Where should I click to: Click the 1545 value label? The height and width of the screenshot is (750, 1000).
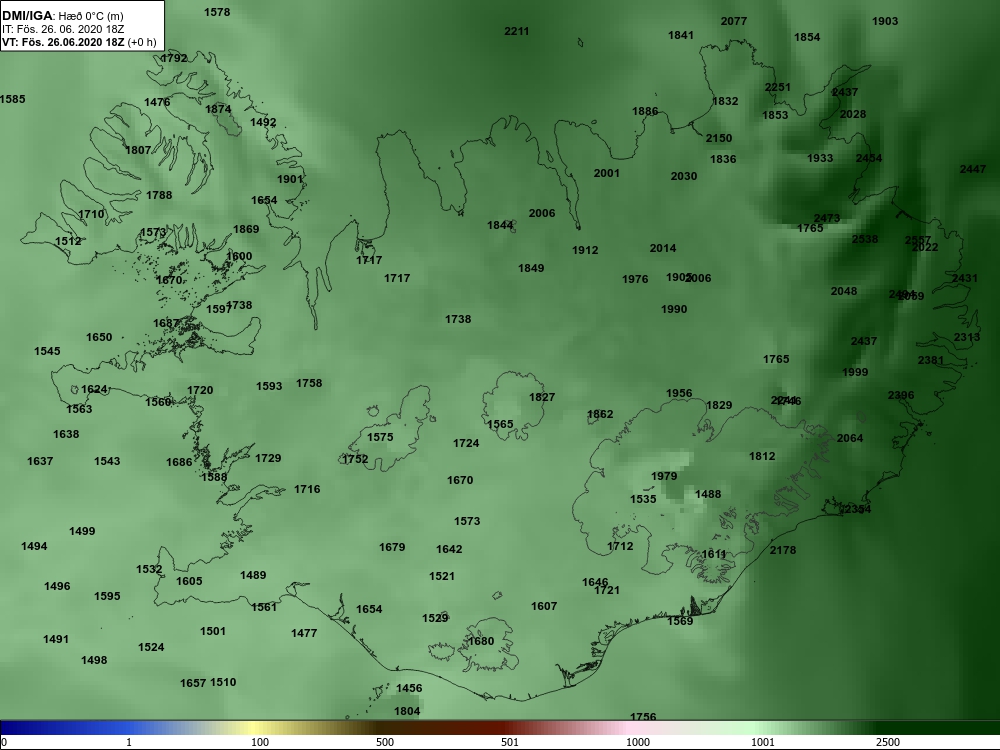[x=47, y=351]
